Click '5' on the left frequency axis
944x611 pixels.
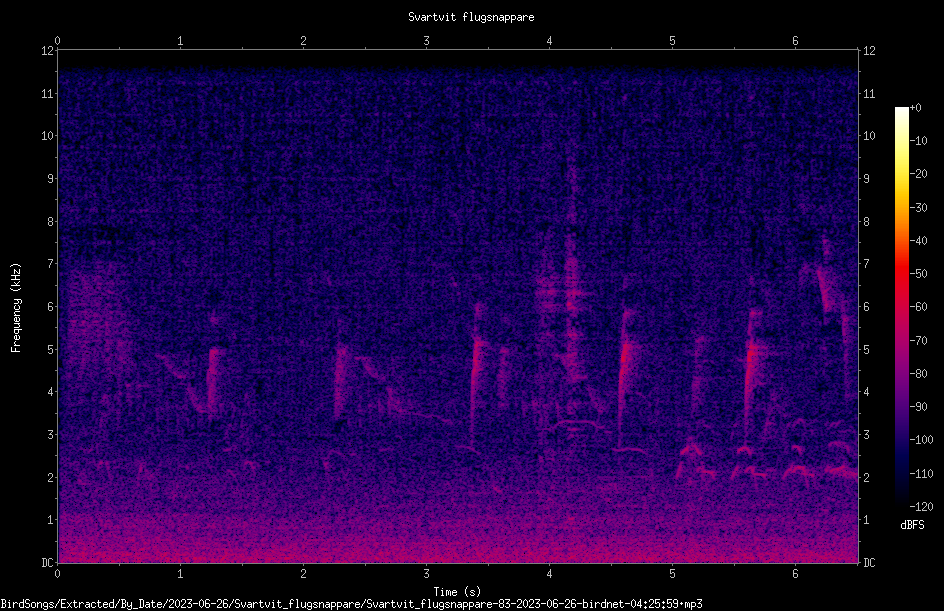click(50, 349)
